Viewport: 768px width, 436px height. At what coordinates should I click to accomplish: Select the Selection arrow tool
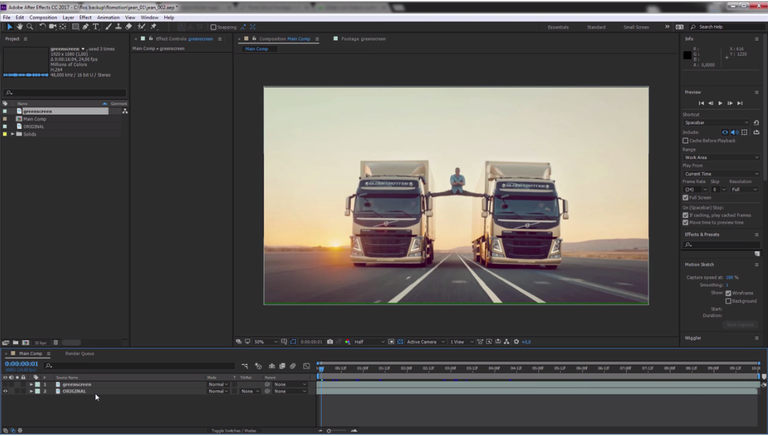pyautogui.click(x=9, y=27)
